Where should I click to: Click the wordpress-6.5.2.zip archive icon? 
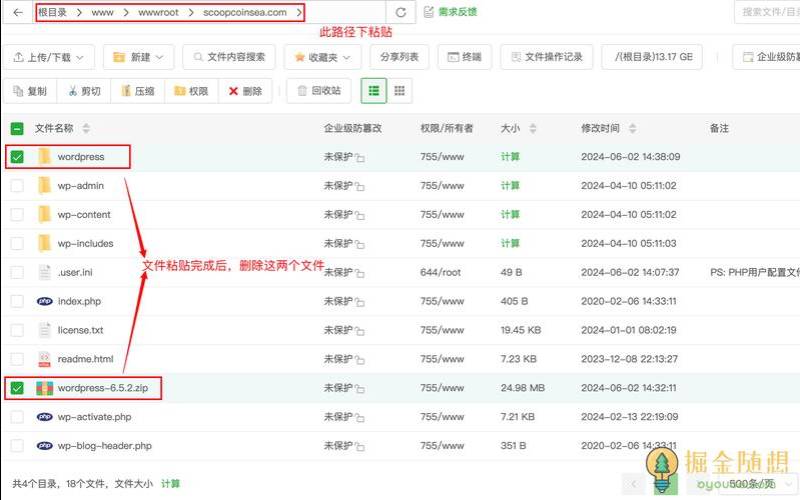click(44, 388)
